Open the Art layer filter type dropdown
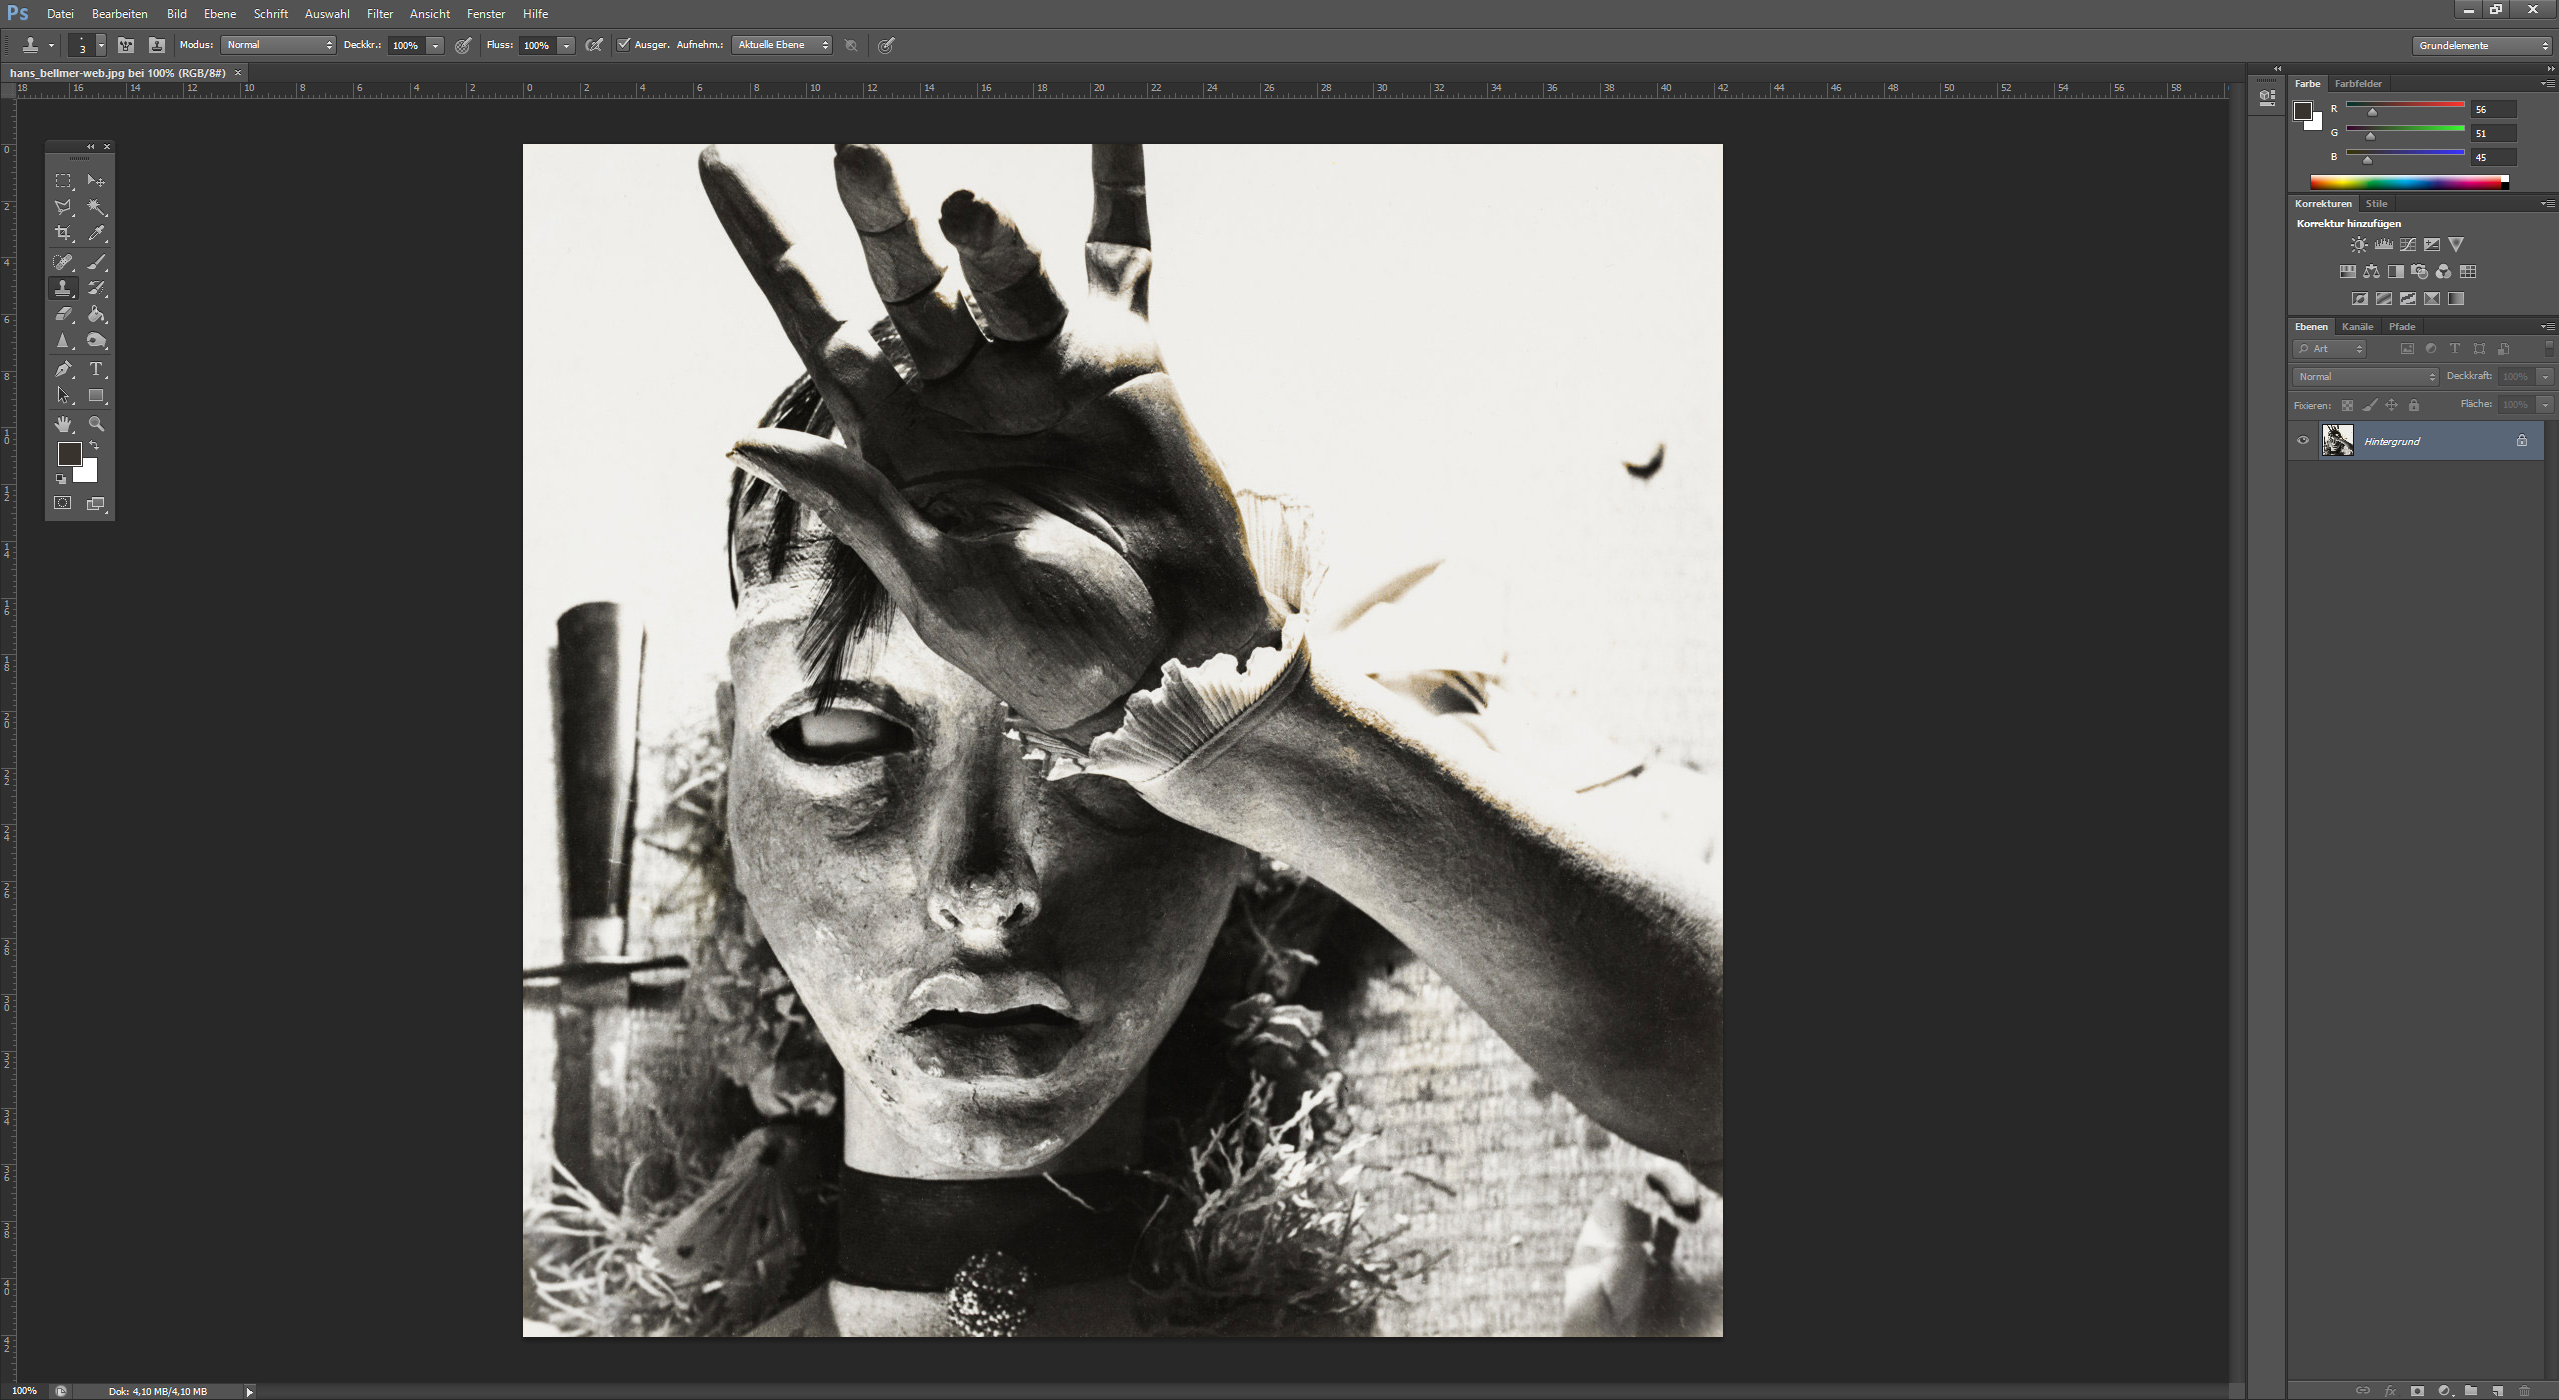Image resolution: width=2559 pixels, height=1400 pixels. tap(2330, 349)
